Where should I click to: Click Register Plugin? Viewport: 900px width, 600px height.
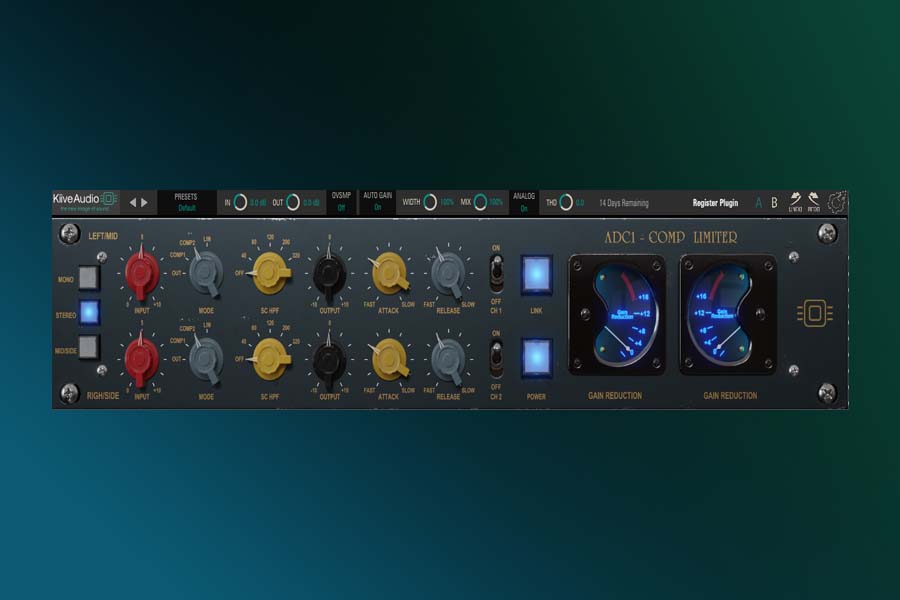[x=715, y=203]
